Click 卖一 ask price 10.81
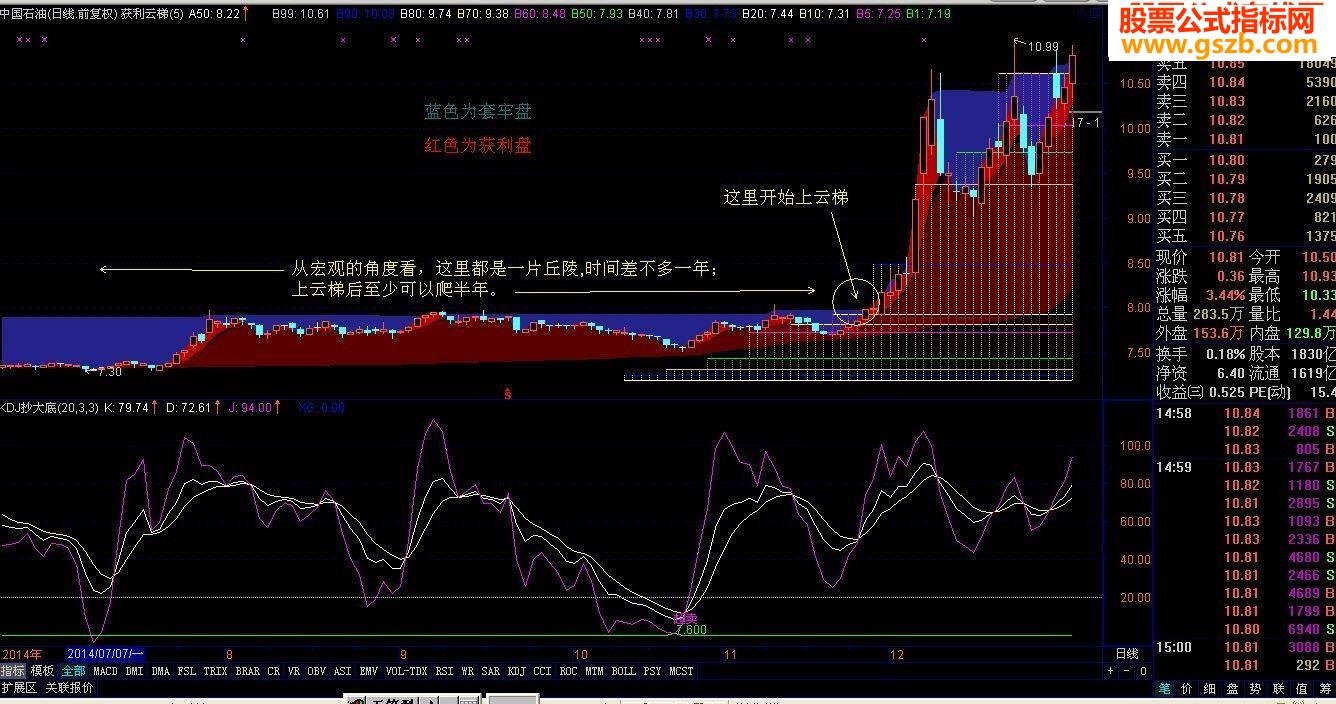 tap(1227, 139)
